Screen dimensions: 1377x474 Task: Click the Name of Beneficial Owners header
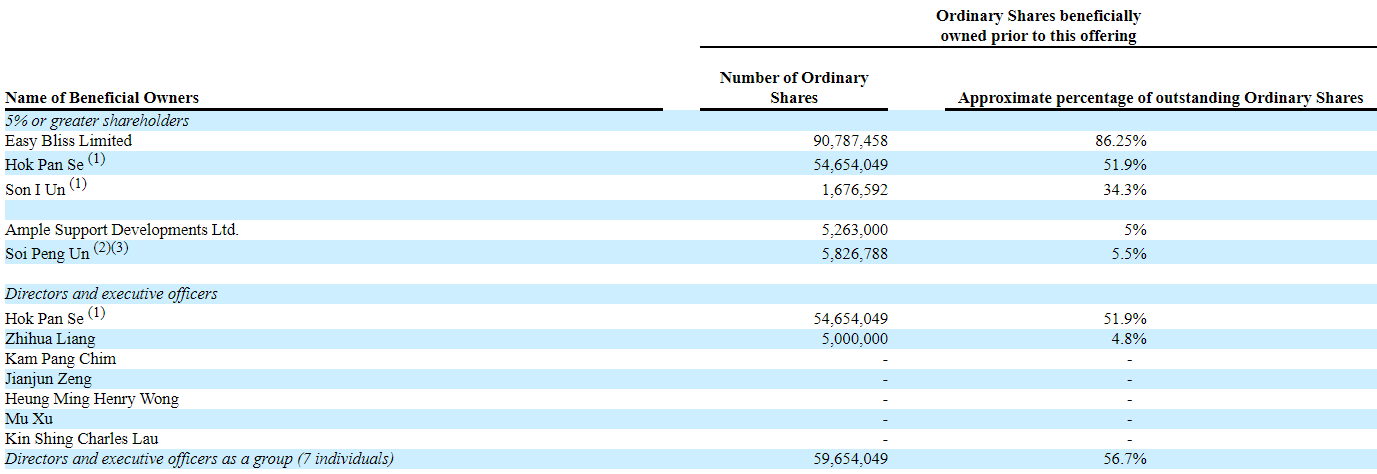[102, 98]
